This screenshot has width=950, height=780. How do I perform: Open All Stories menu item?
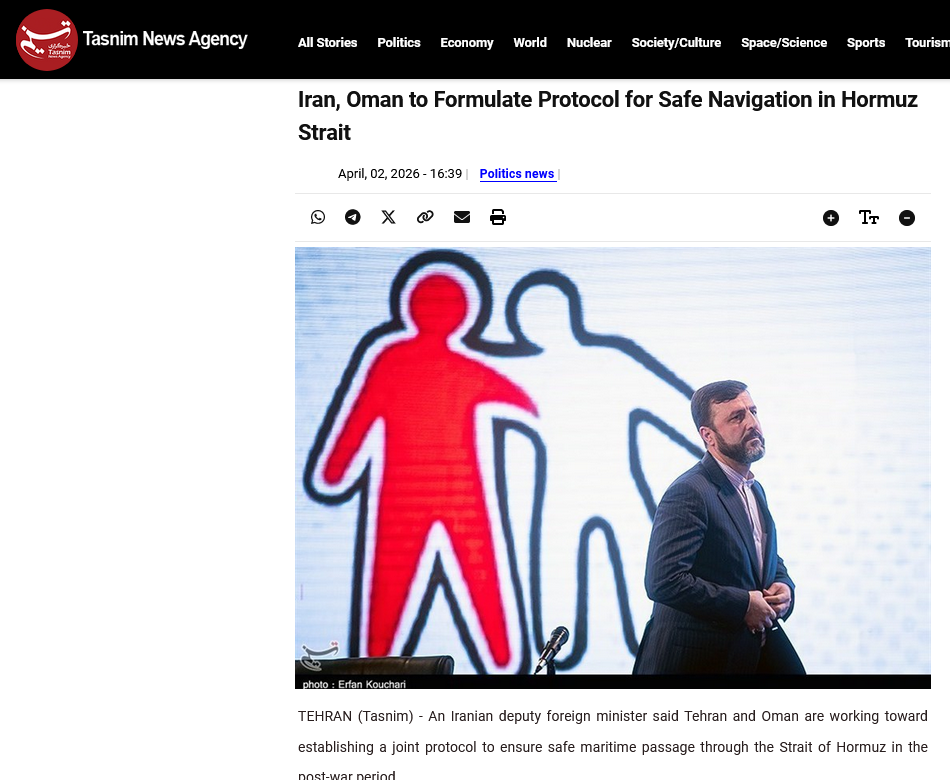327,42
